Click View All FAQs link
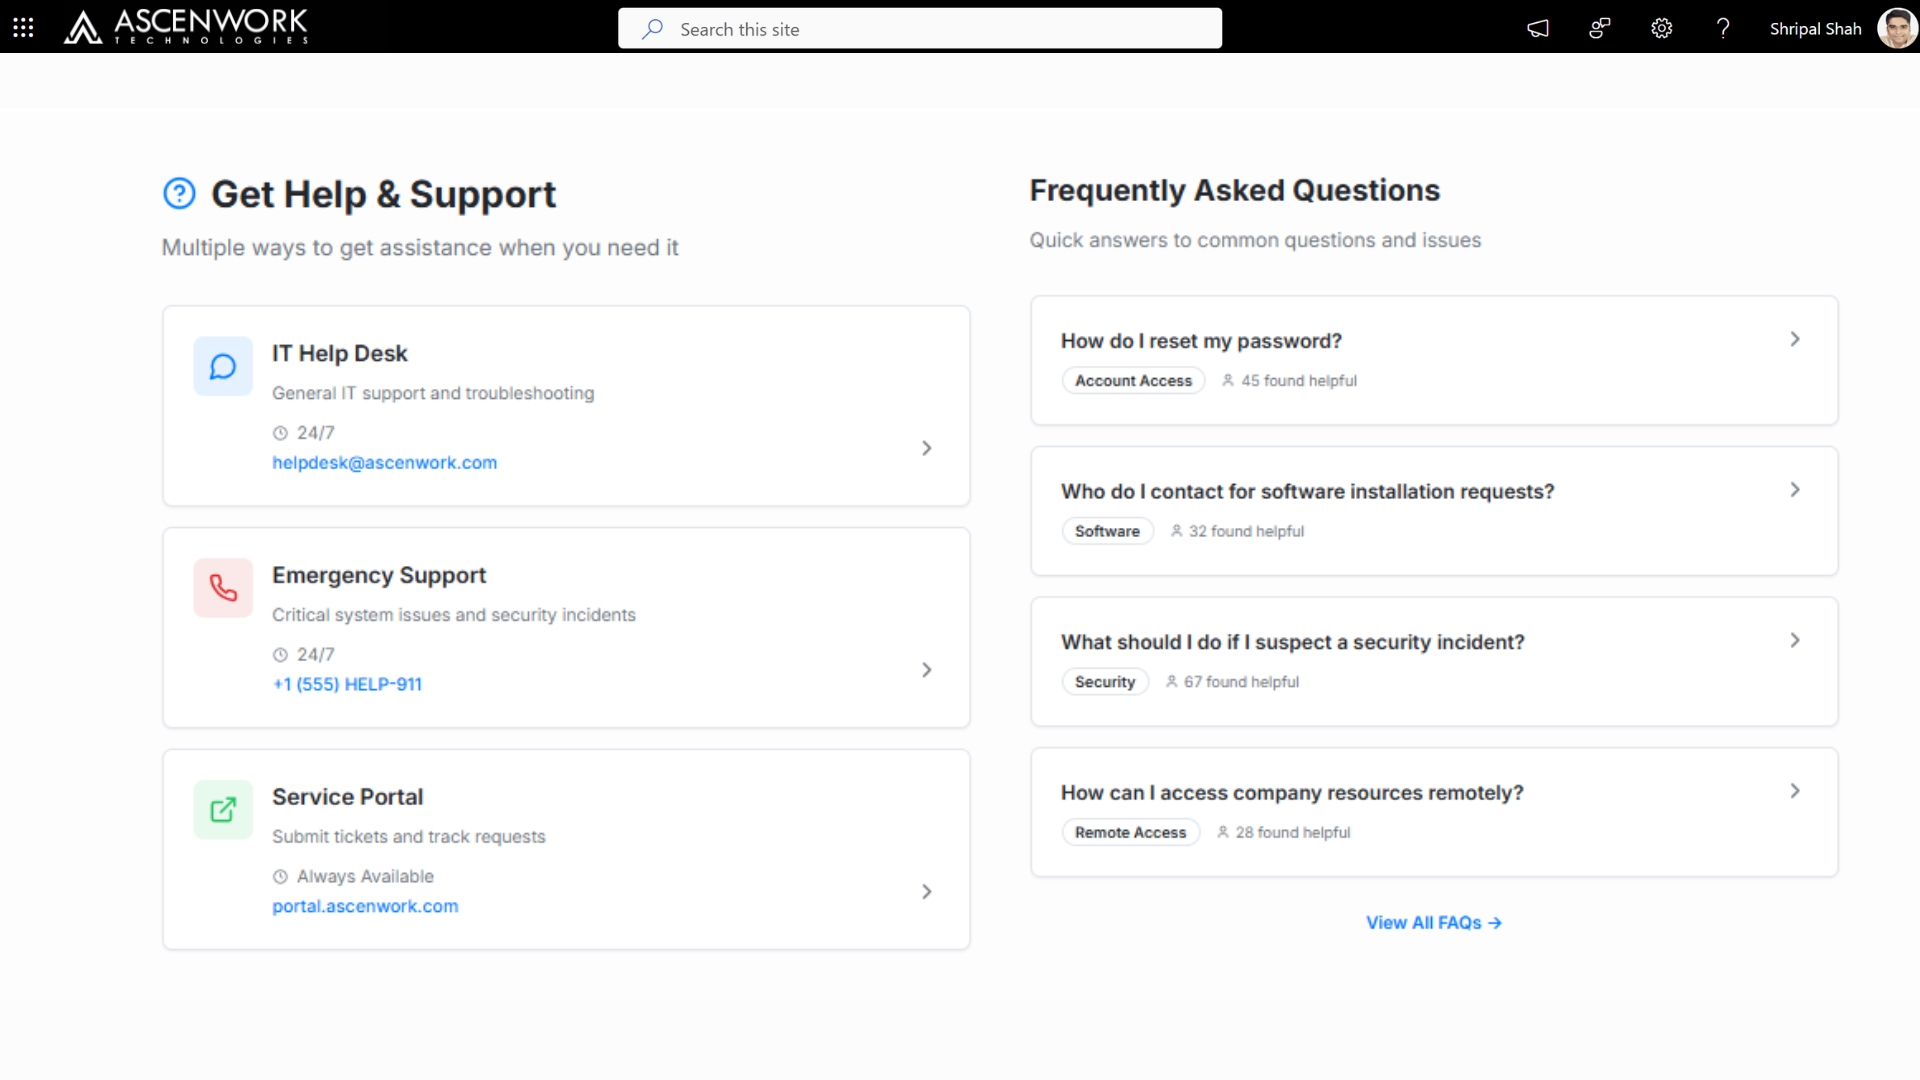Viewport: 1920px width, 1080px height. tap(1433, 923)
